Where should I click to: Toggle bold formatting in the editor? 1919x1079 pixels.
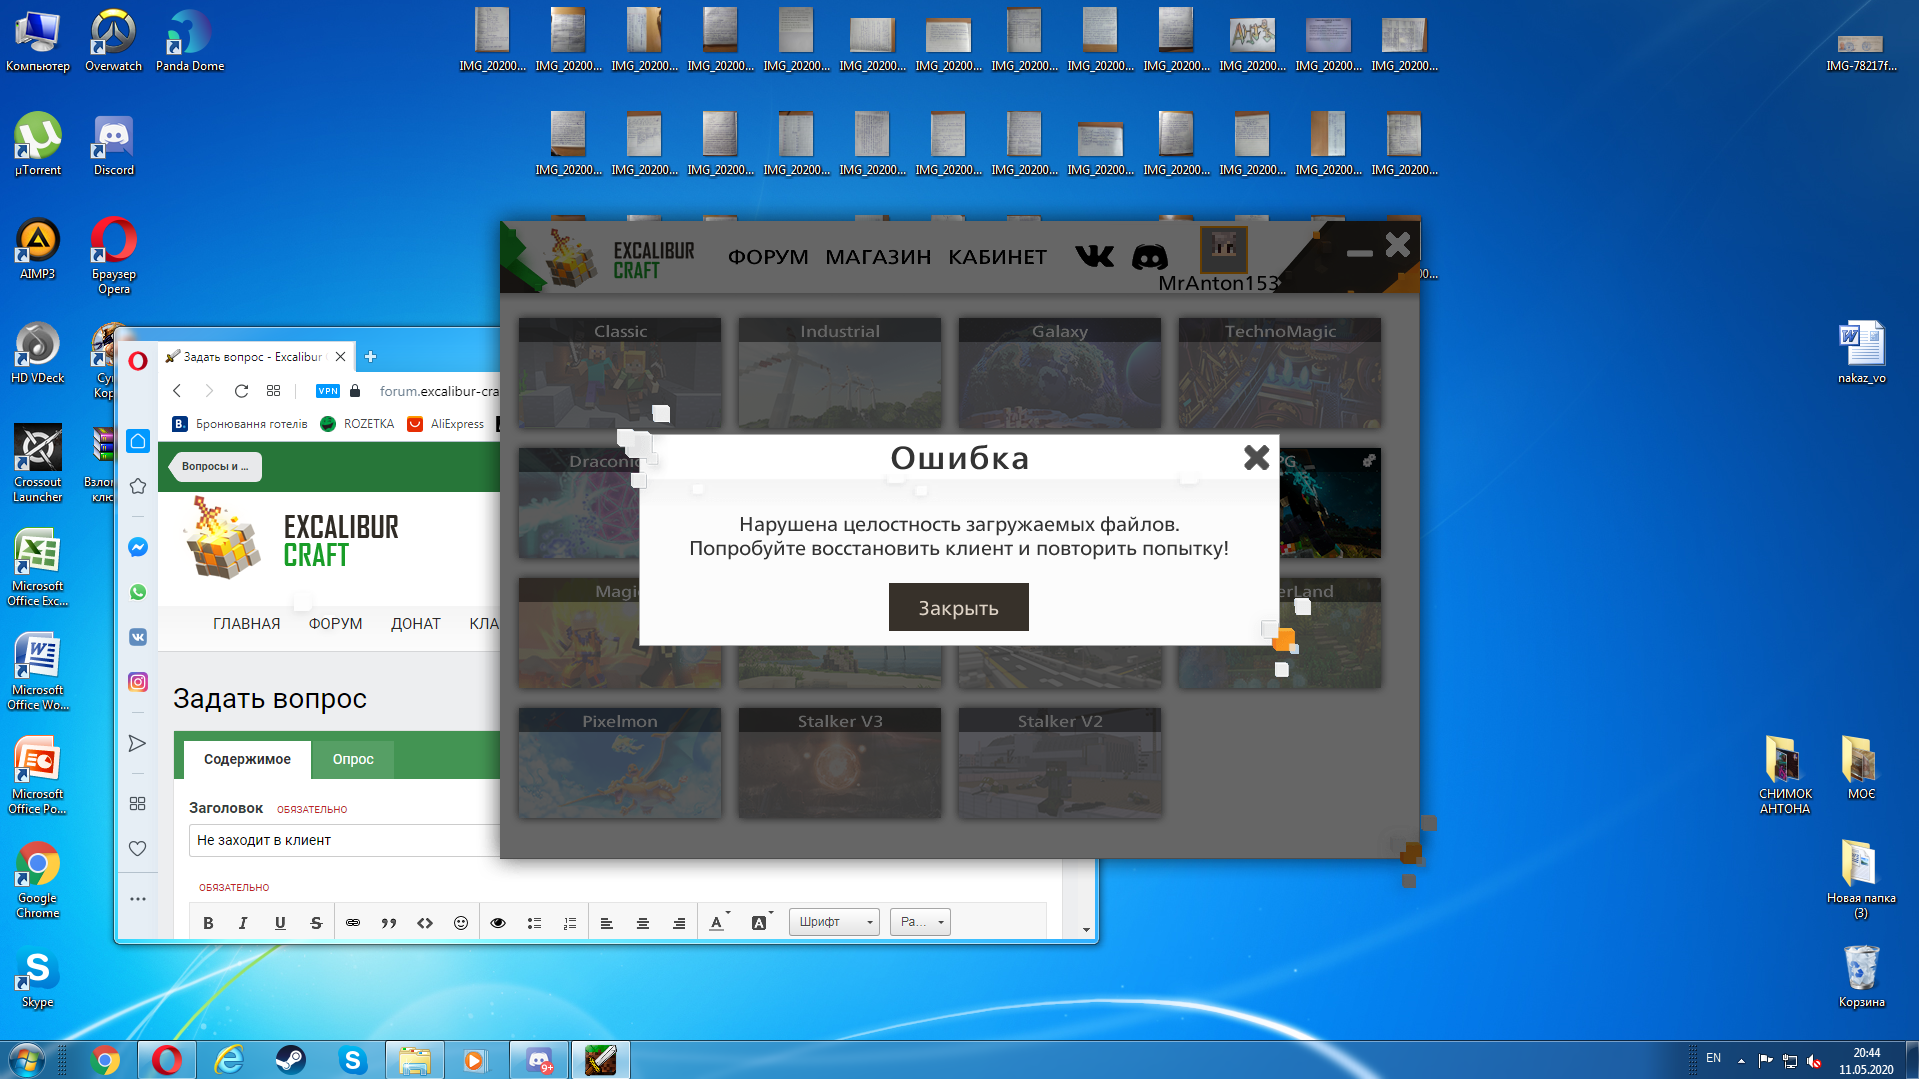click(208, 923)
